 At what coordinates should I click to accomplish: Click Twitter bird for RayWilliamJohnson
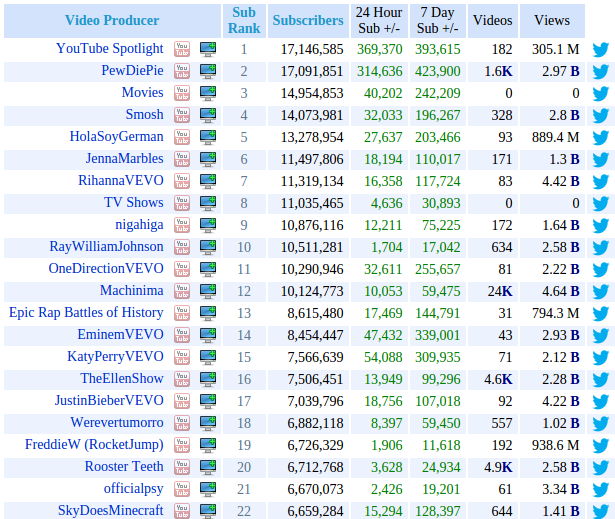600,248
